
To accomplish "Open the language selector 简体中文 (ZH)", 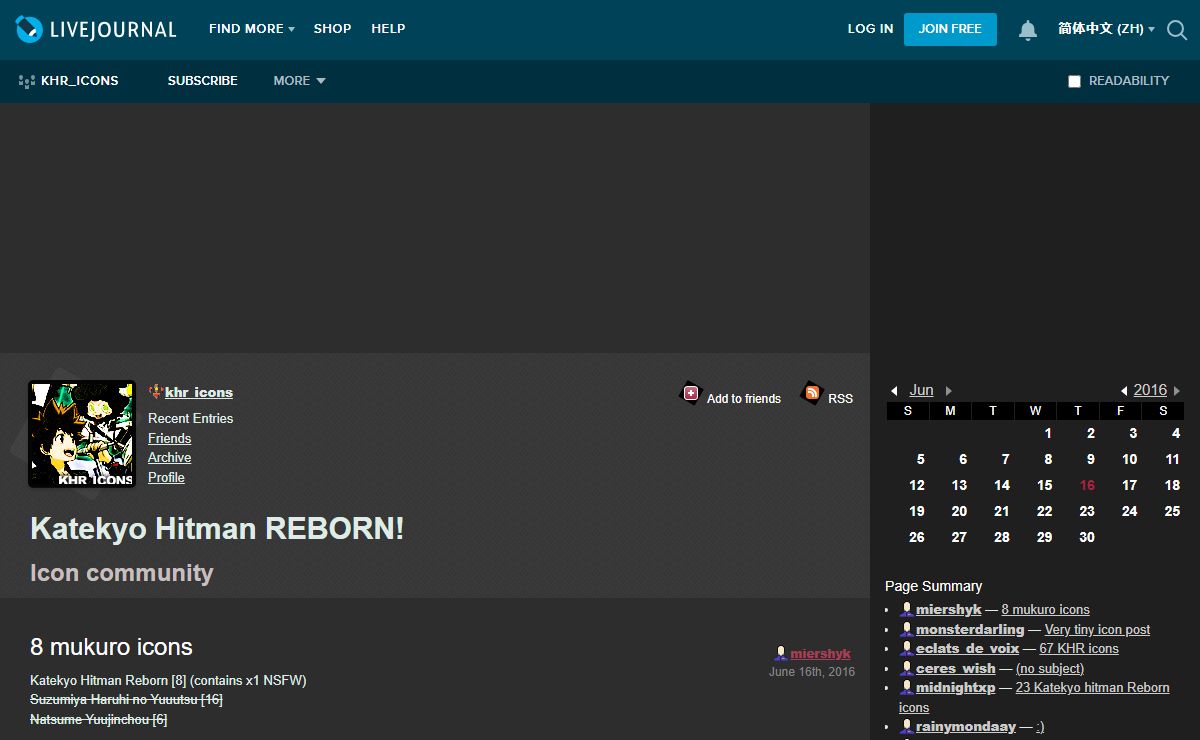I will pos(1106,29).
